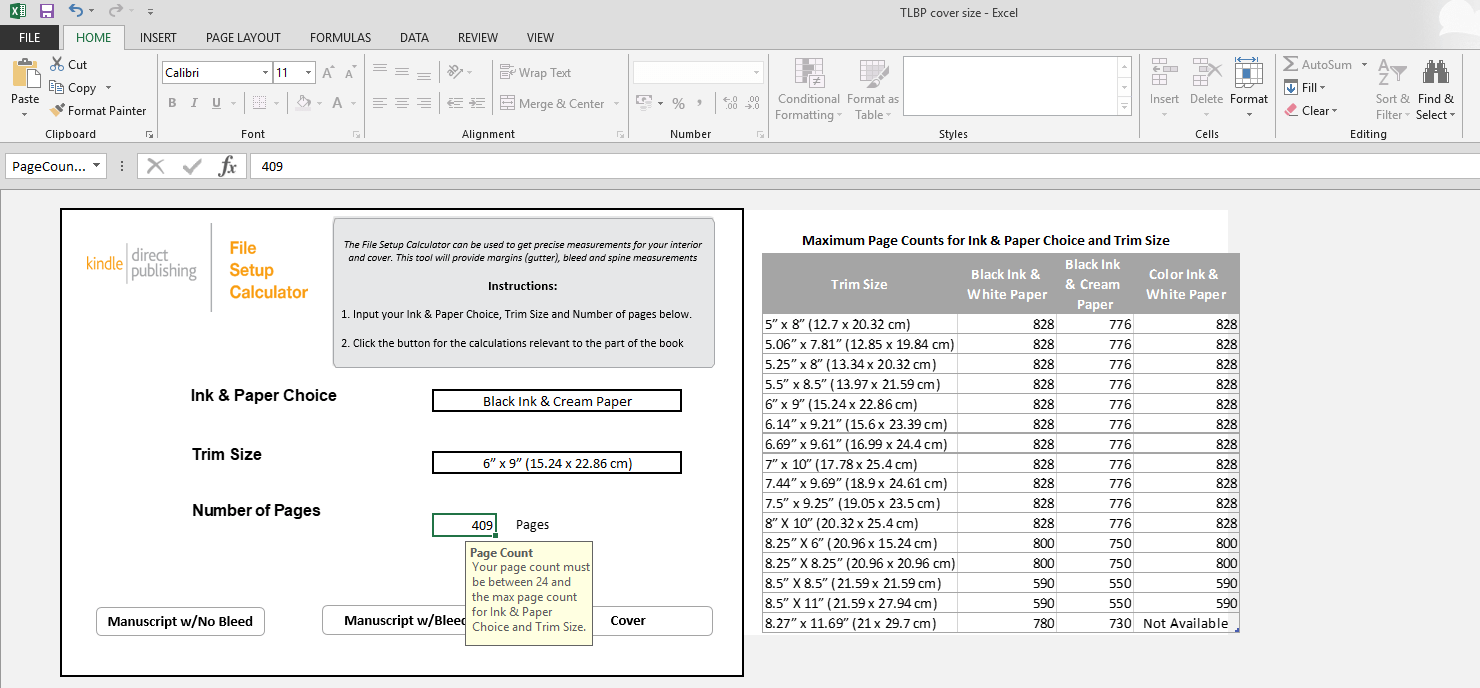Open the FILE tab

30,38
